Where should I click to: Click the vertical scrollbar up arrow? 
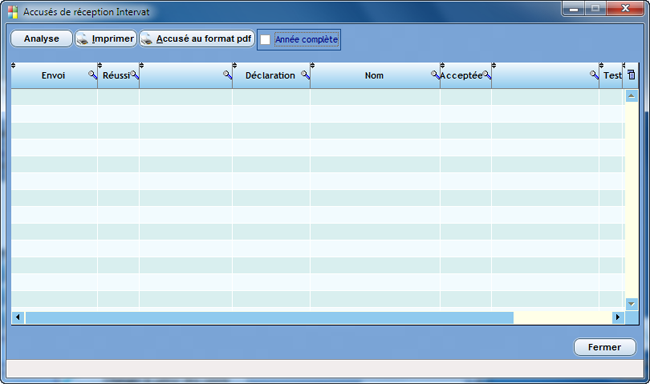(631, 96)
